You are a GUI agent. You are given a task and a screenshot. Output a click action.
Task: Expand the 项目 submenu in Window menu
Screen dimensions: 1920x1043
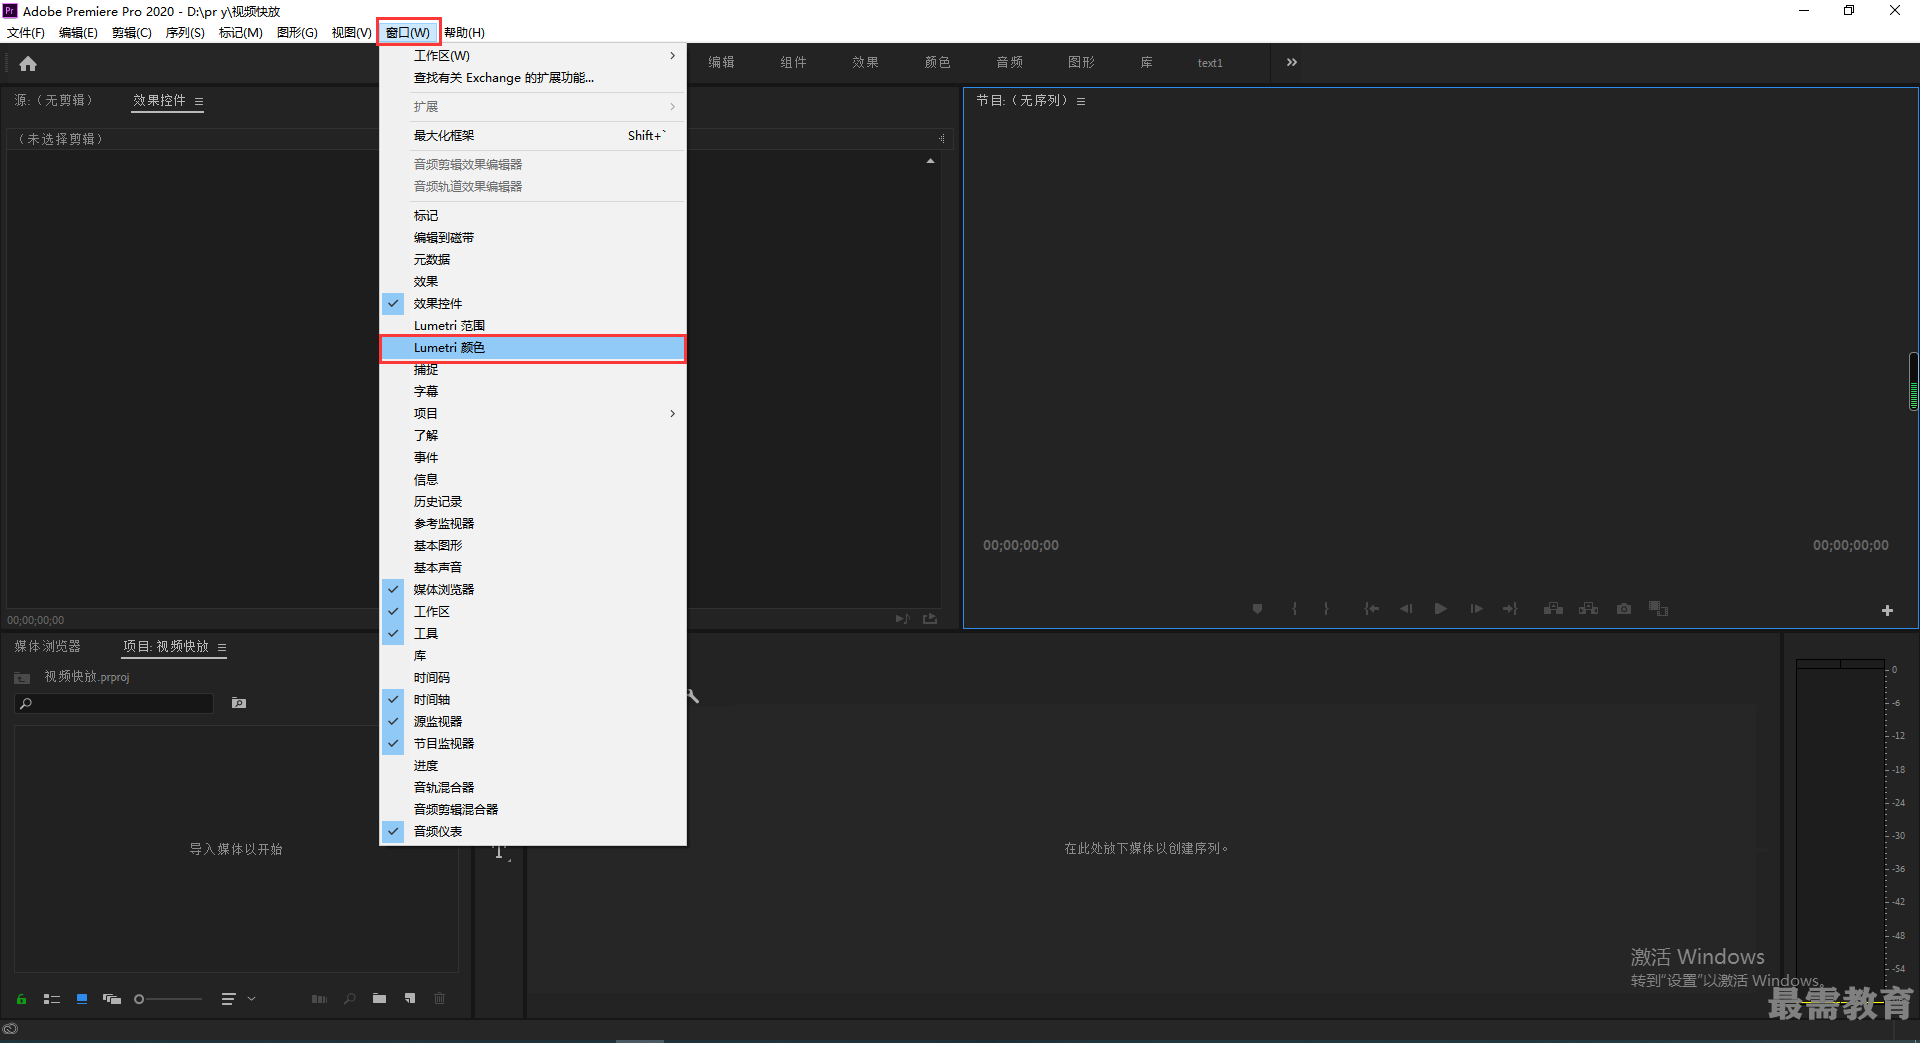click(533, 413)
